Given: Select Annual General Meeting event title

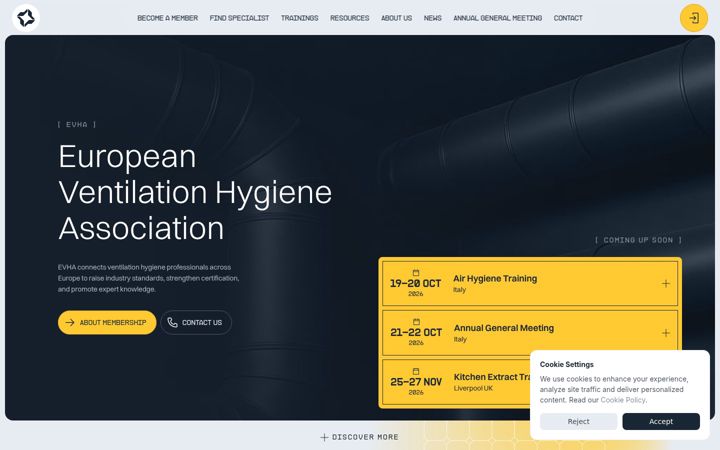Looking at the screenshot, I should (x=504, y=328).
